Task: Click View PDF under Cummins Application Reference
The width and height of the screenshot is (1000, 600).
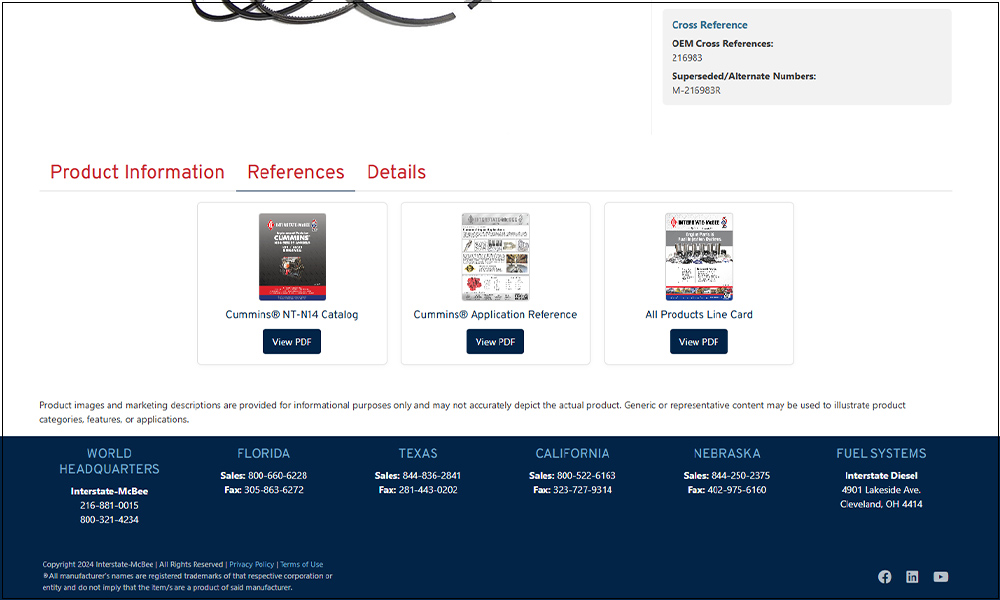Action: 495,342
